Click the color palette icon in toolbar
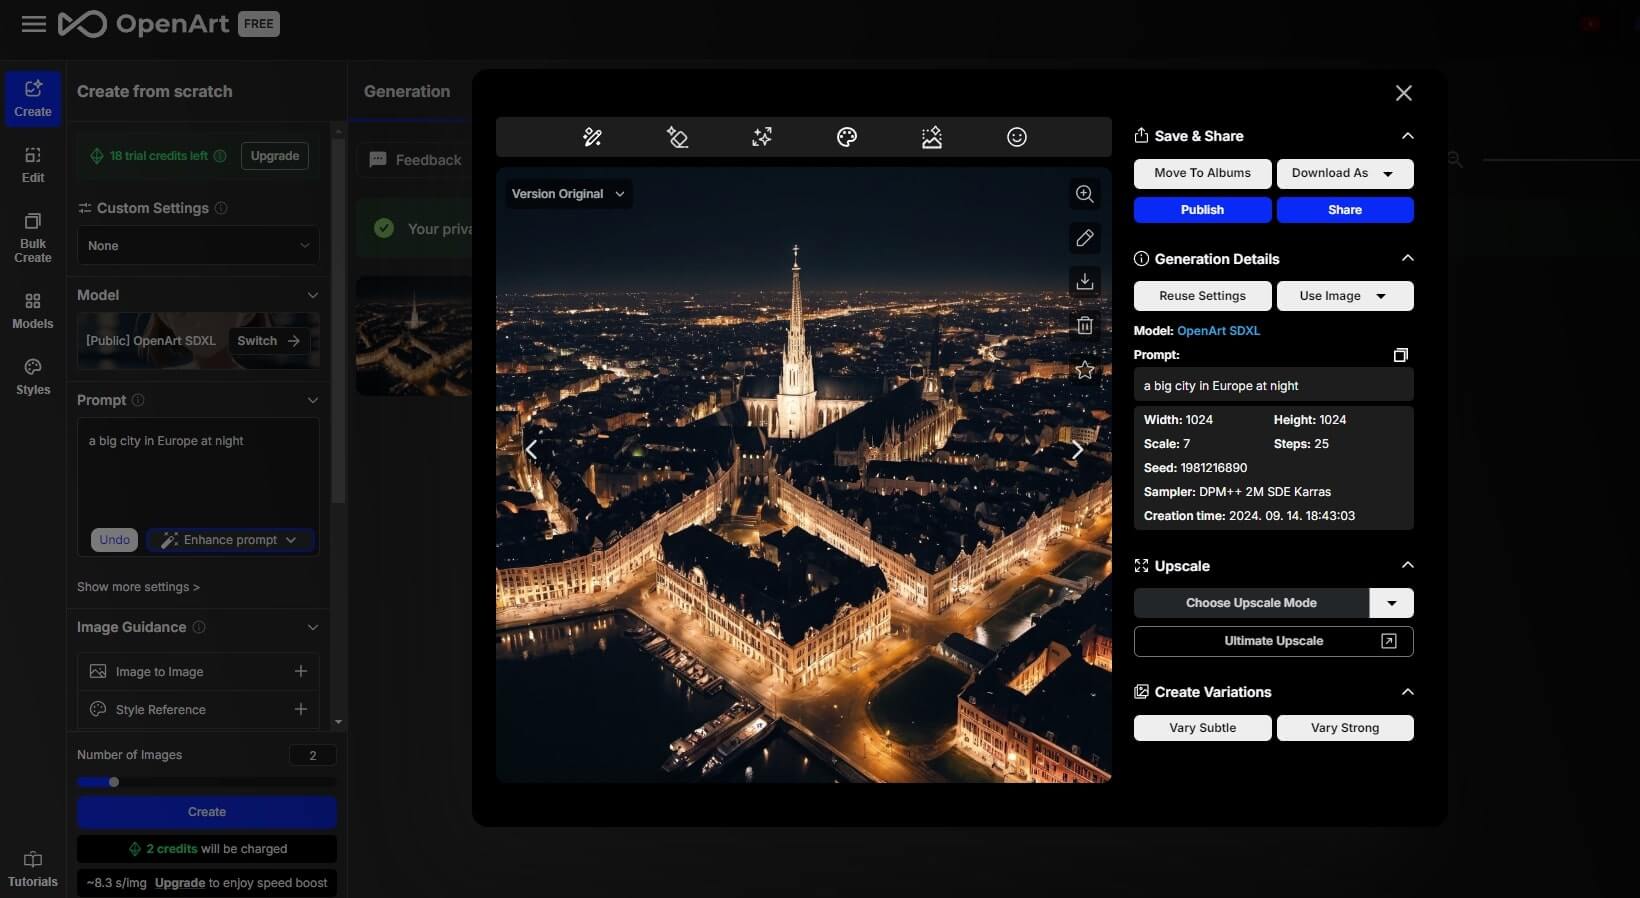1640x898 pixels. pyautogui.click(x=846, y=137)
